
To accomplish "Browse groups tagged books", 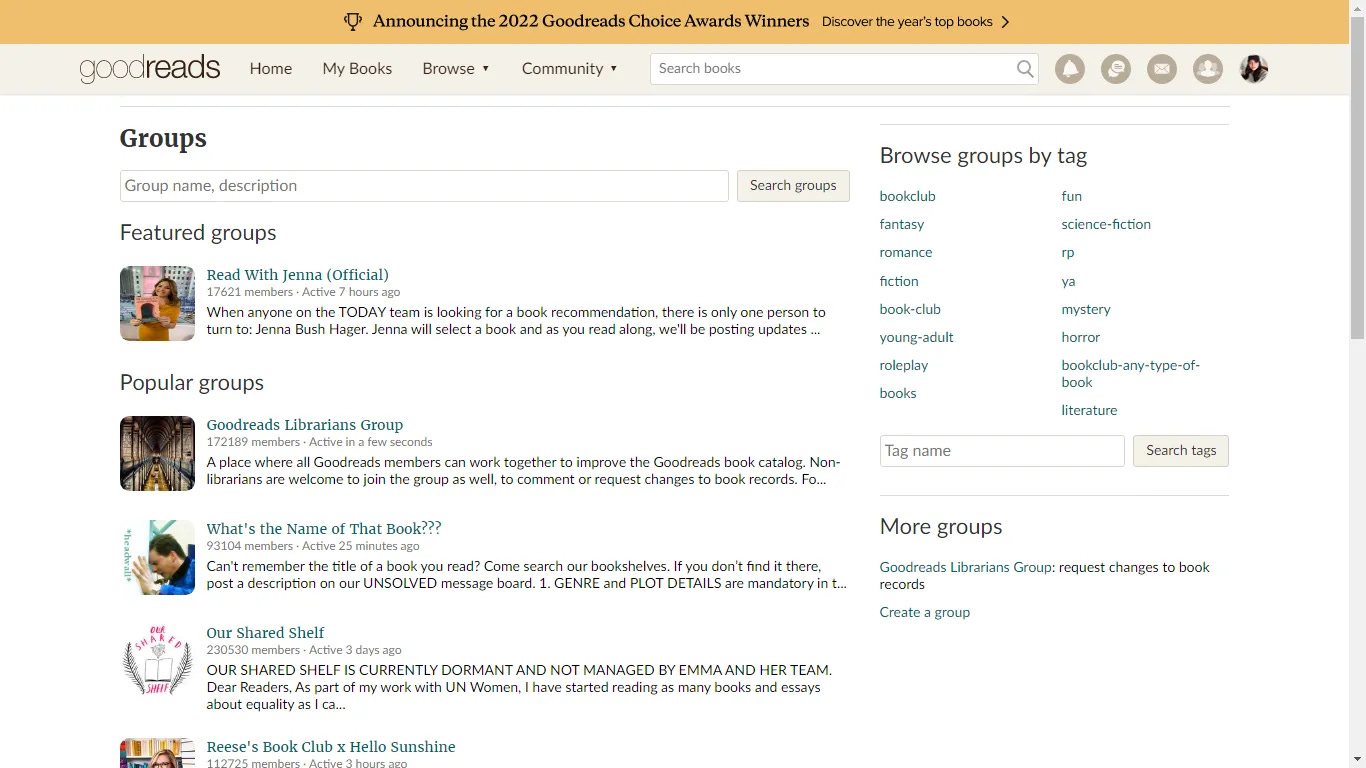I will 897,393.
